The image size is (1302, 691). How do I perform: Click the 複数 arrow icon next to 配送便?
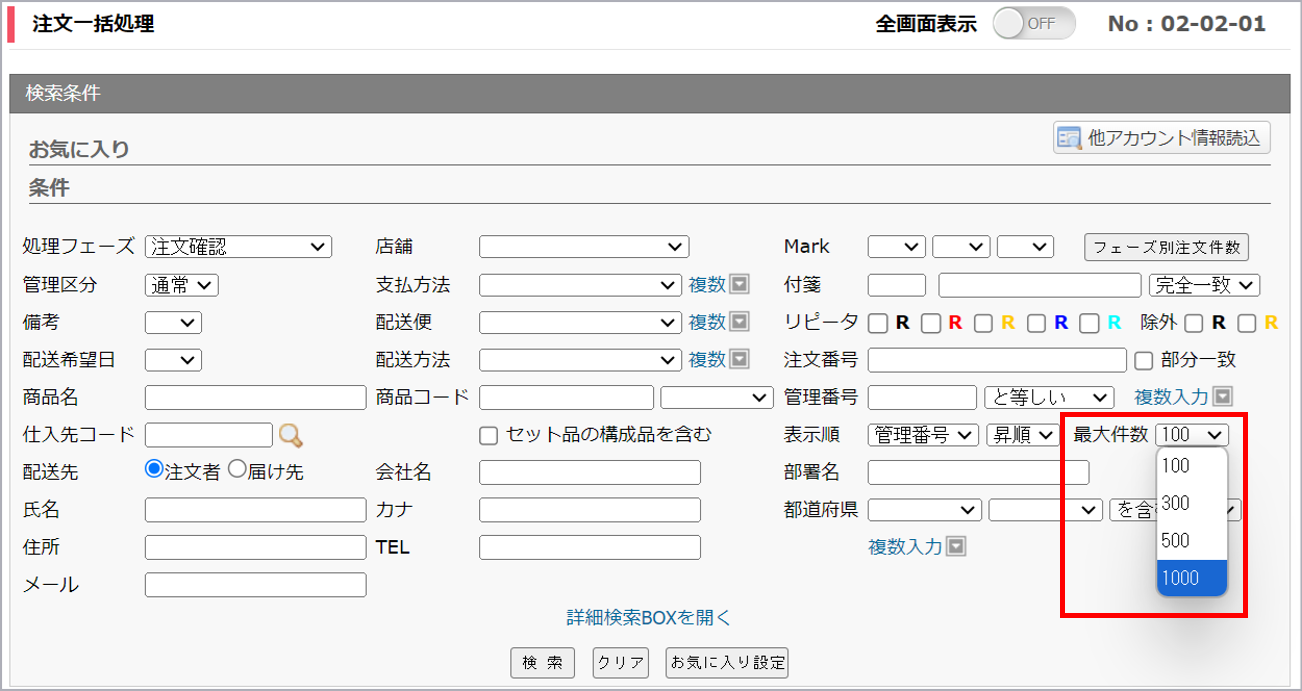pos(739,322)
